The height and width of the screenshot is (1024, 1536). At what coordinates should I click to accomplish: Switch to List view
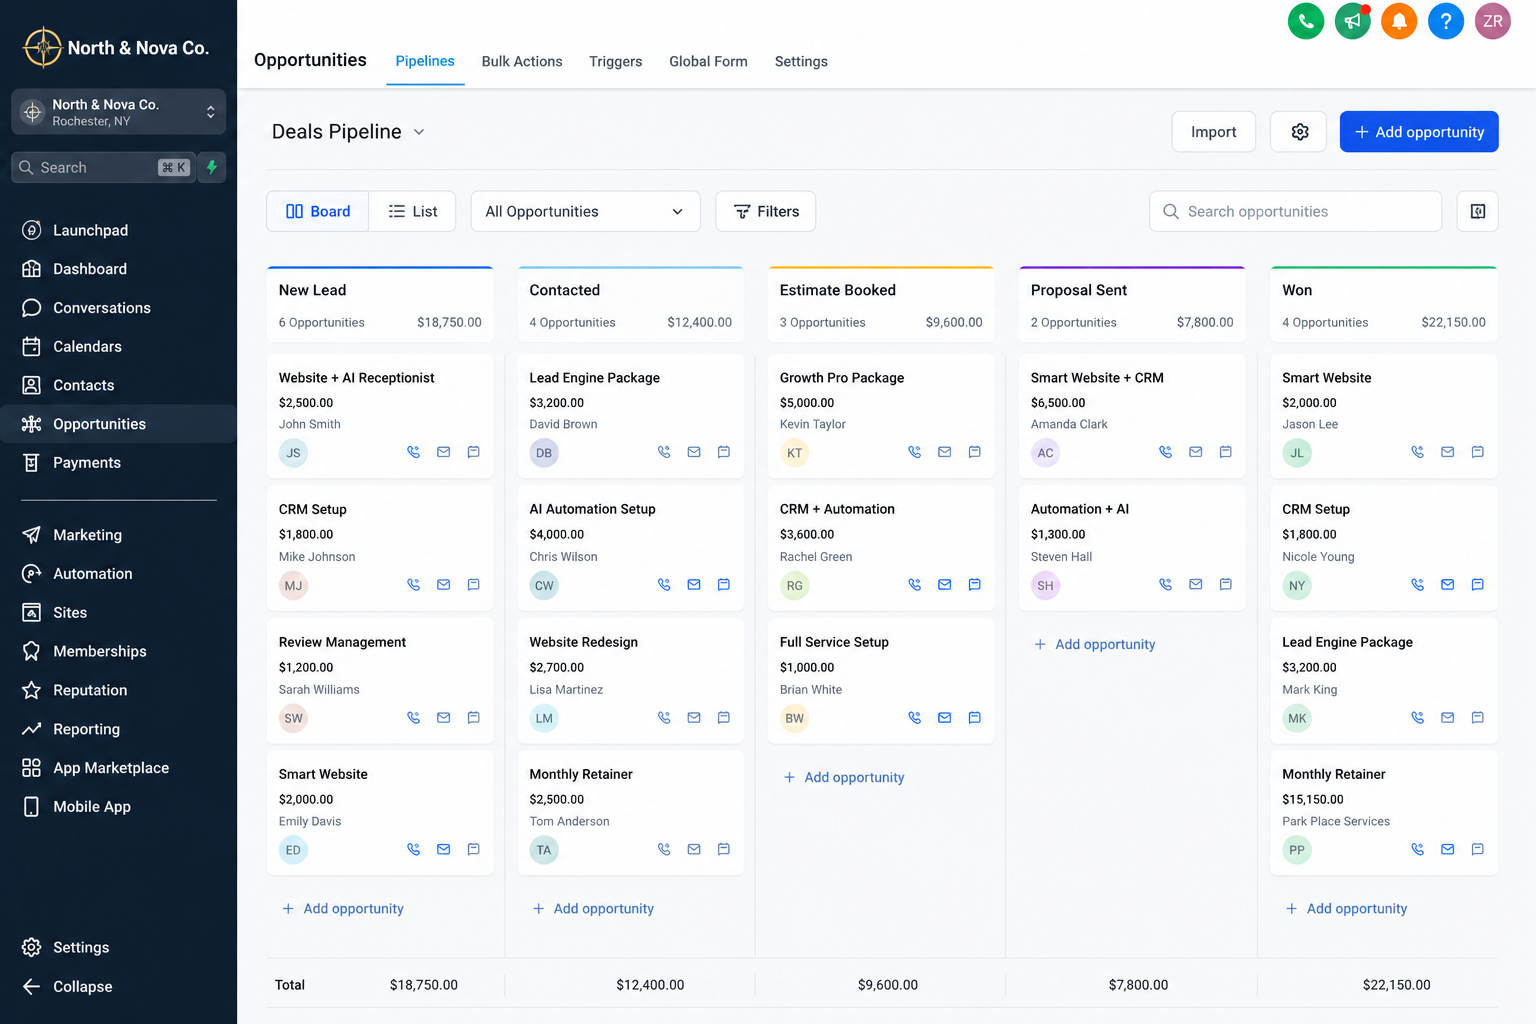(x=413, y=211)
